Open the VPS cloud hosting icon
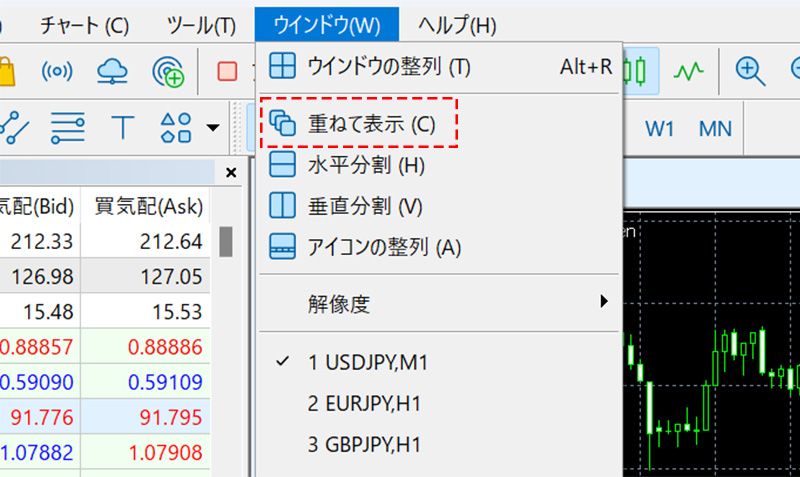This screenshot has width=800, height=477. click(x=112, y=71)
